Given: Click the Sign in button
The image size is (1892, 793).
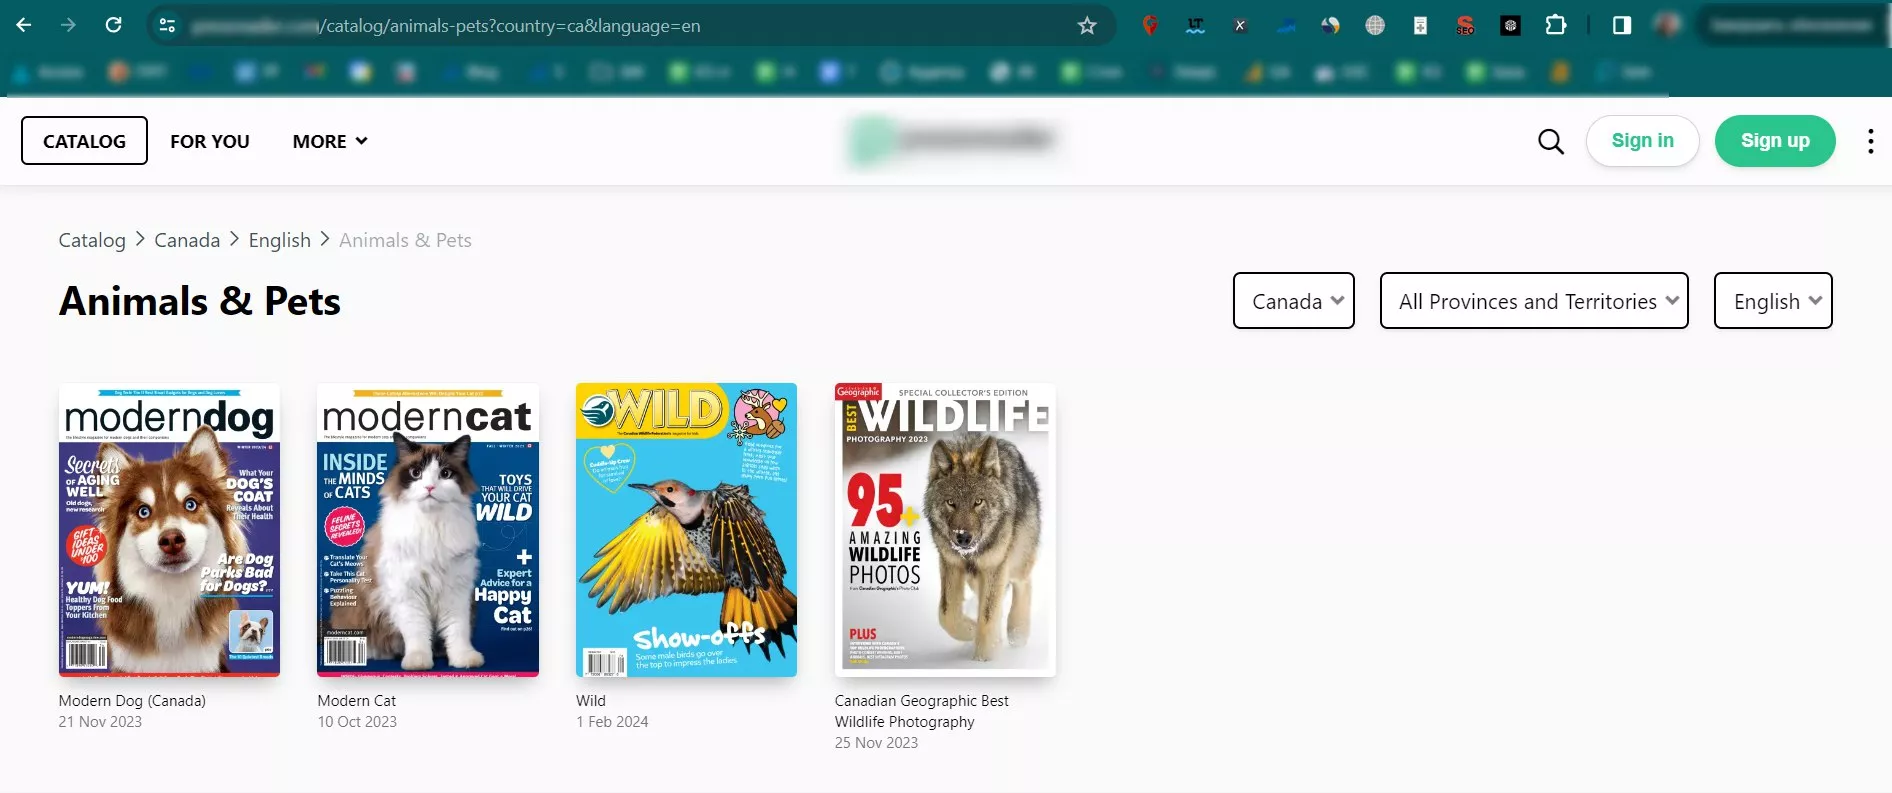Looking at the screenshot, I should click(1642, 141).
